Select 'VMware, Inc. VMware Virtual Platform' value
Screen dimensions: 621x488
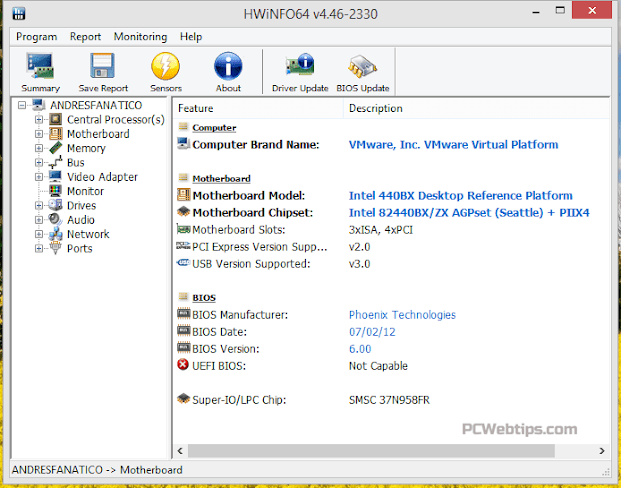(453, 145)
